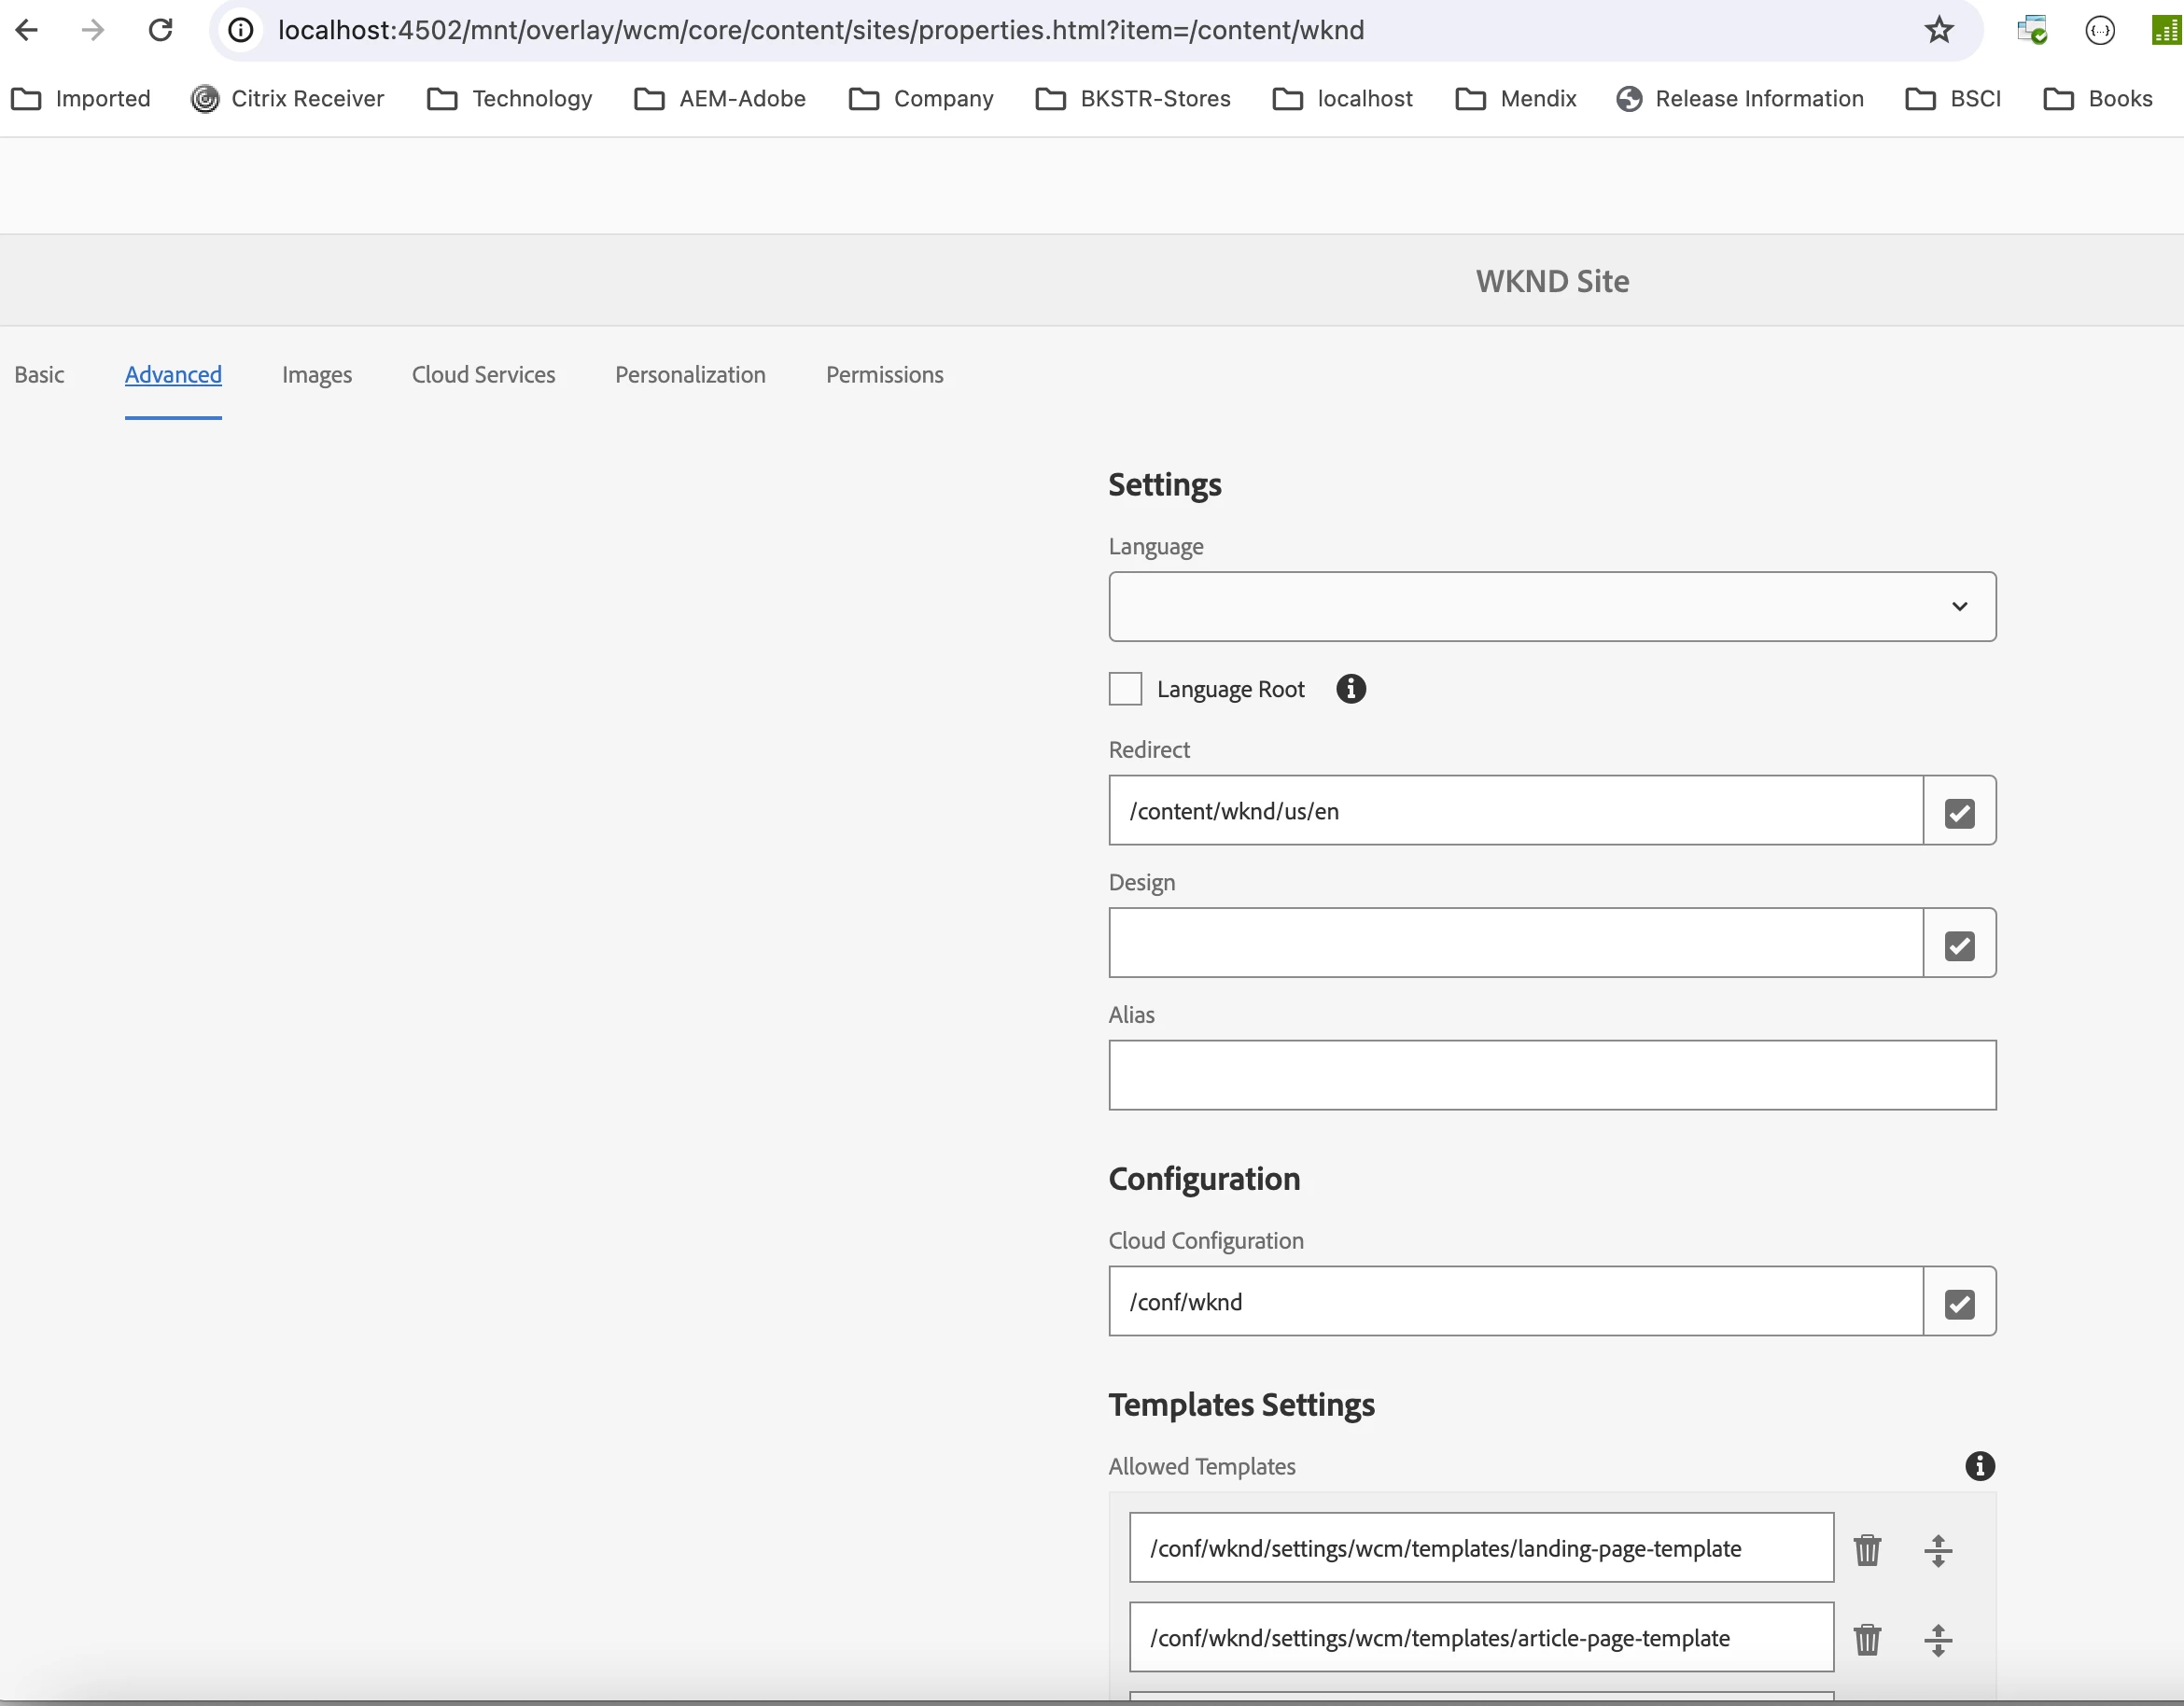Click Language Root info icon
This screenshot has width=2184, height=1706.
pos(1350,689)
